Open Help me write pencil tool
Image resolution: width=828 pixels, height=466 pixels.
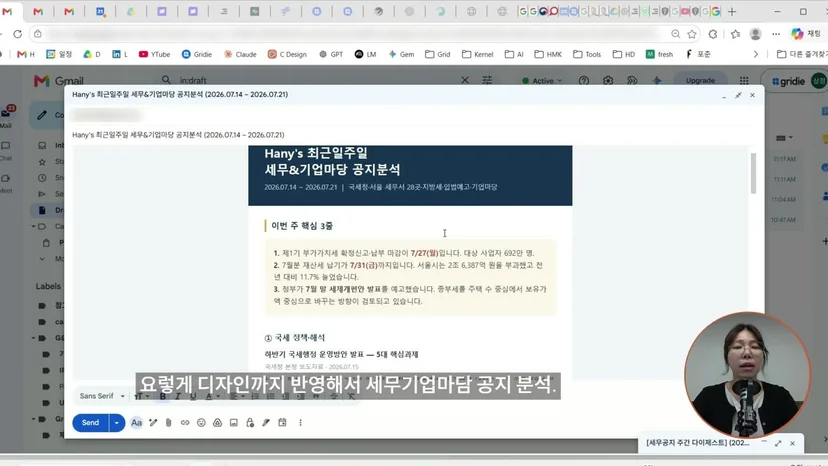point(153,423)
